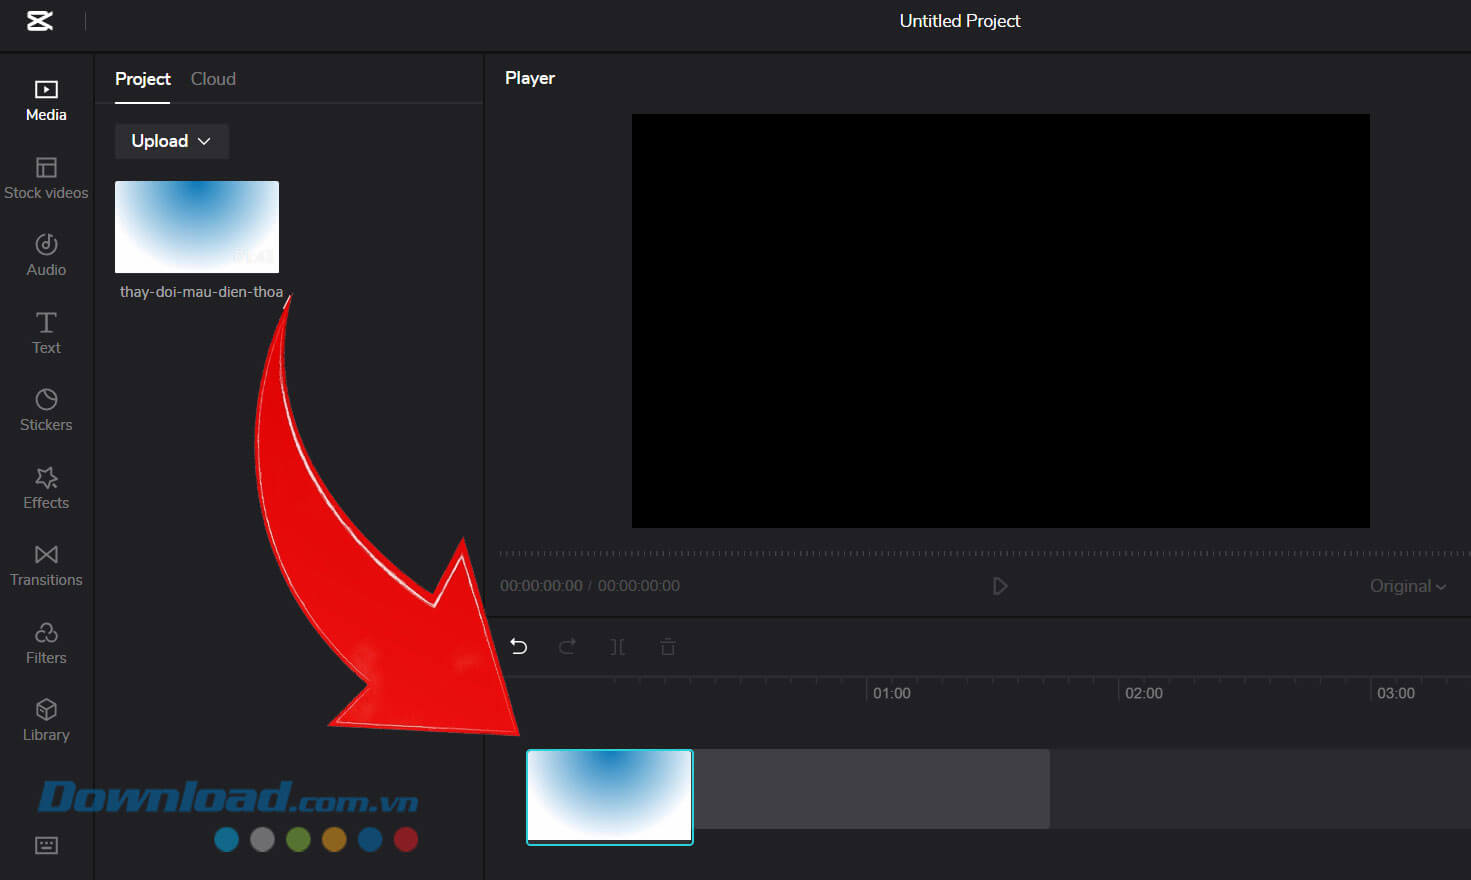Switch to the Cloud tab
The image size is (1471, 880).
point(212,79)
